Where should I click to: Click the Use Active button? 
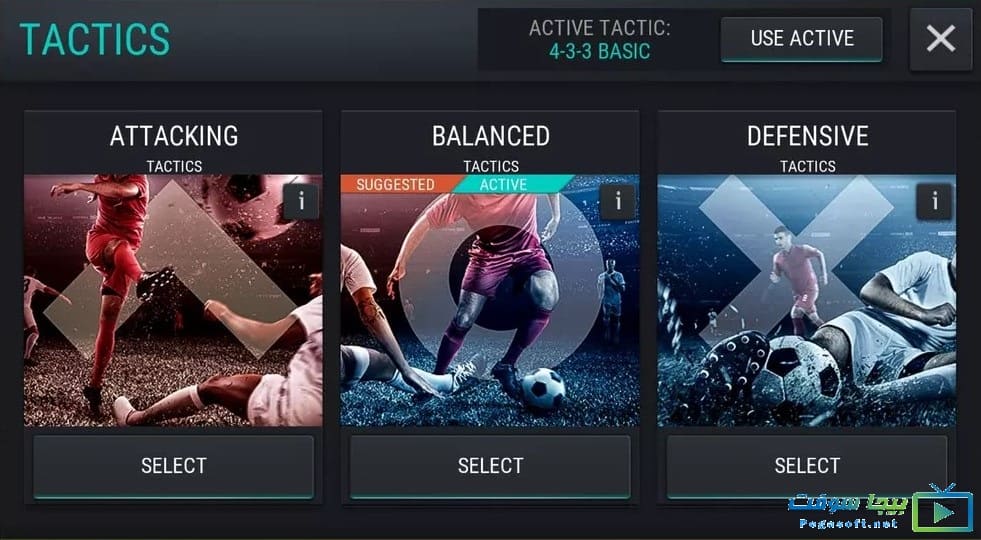[802, 39]
